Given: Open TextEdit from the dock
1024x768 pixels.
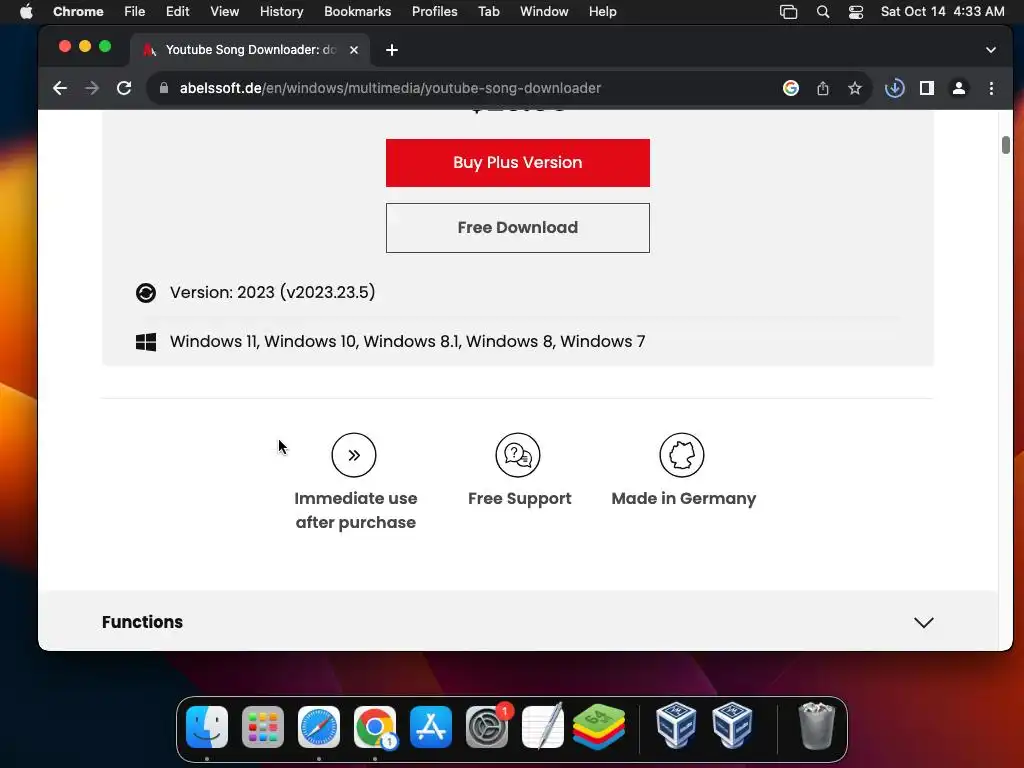Looking at the screenshot, I should click(543, 727).
